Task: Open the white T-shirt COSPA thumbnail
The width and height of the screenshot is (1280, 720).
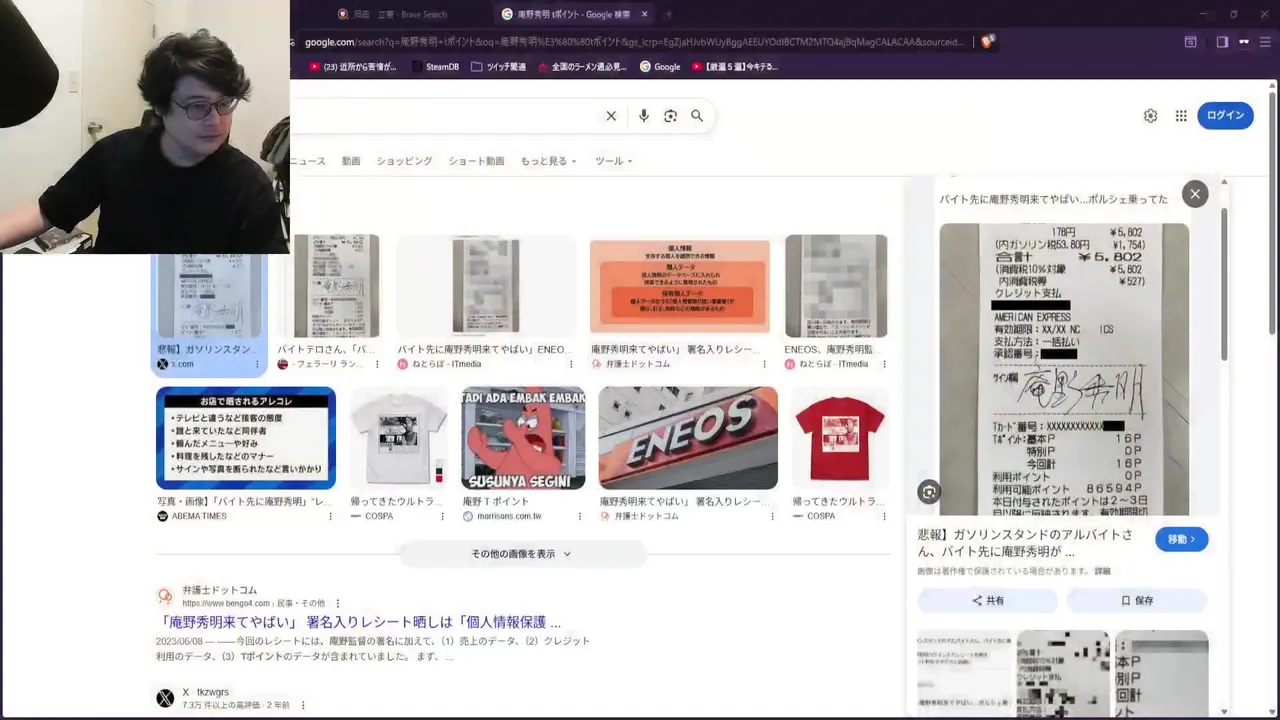Action: pyautogui.click(x=399, y=438)
